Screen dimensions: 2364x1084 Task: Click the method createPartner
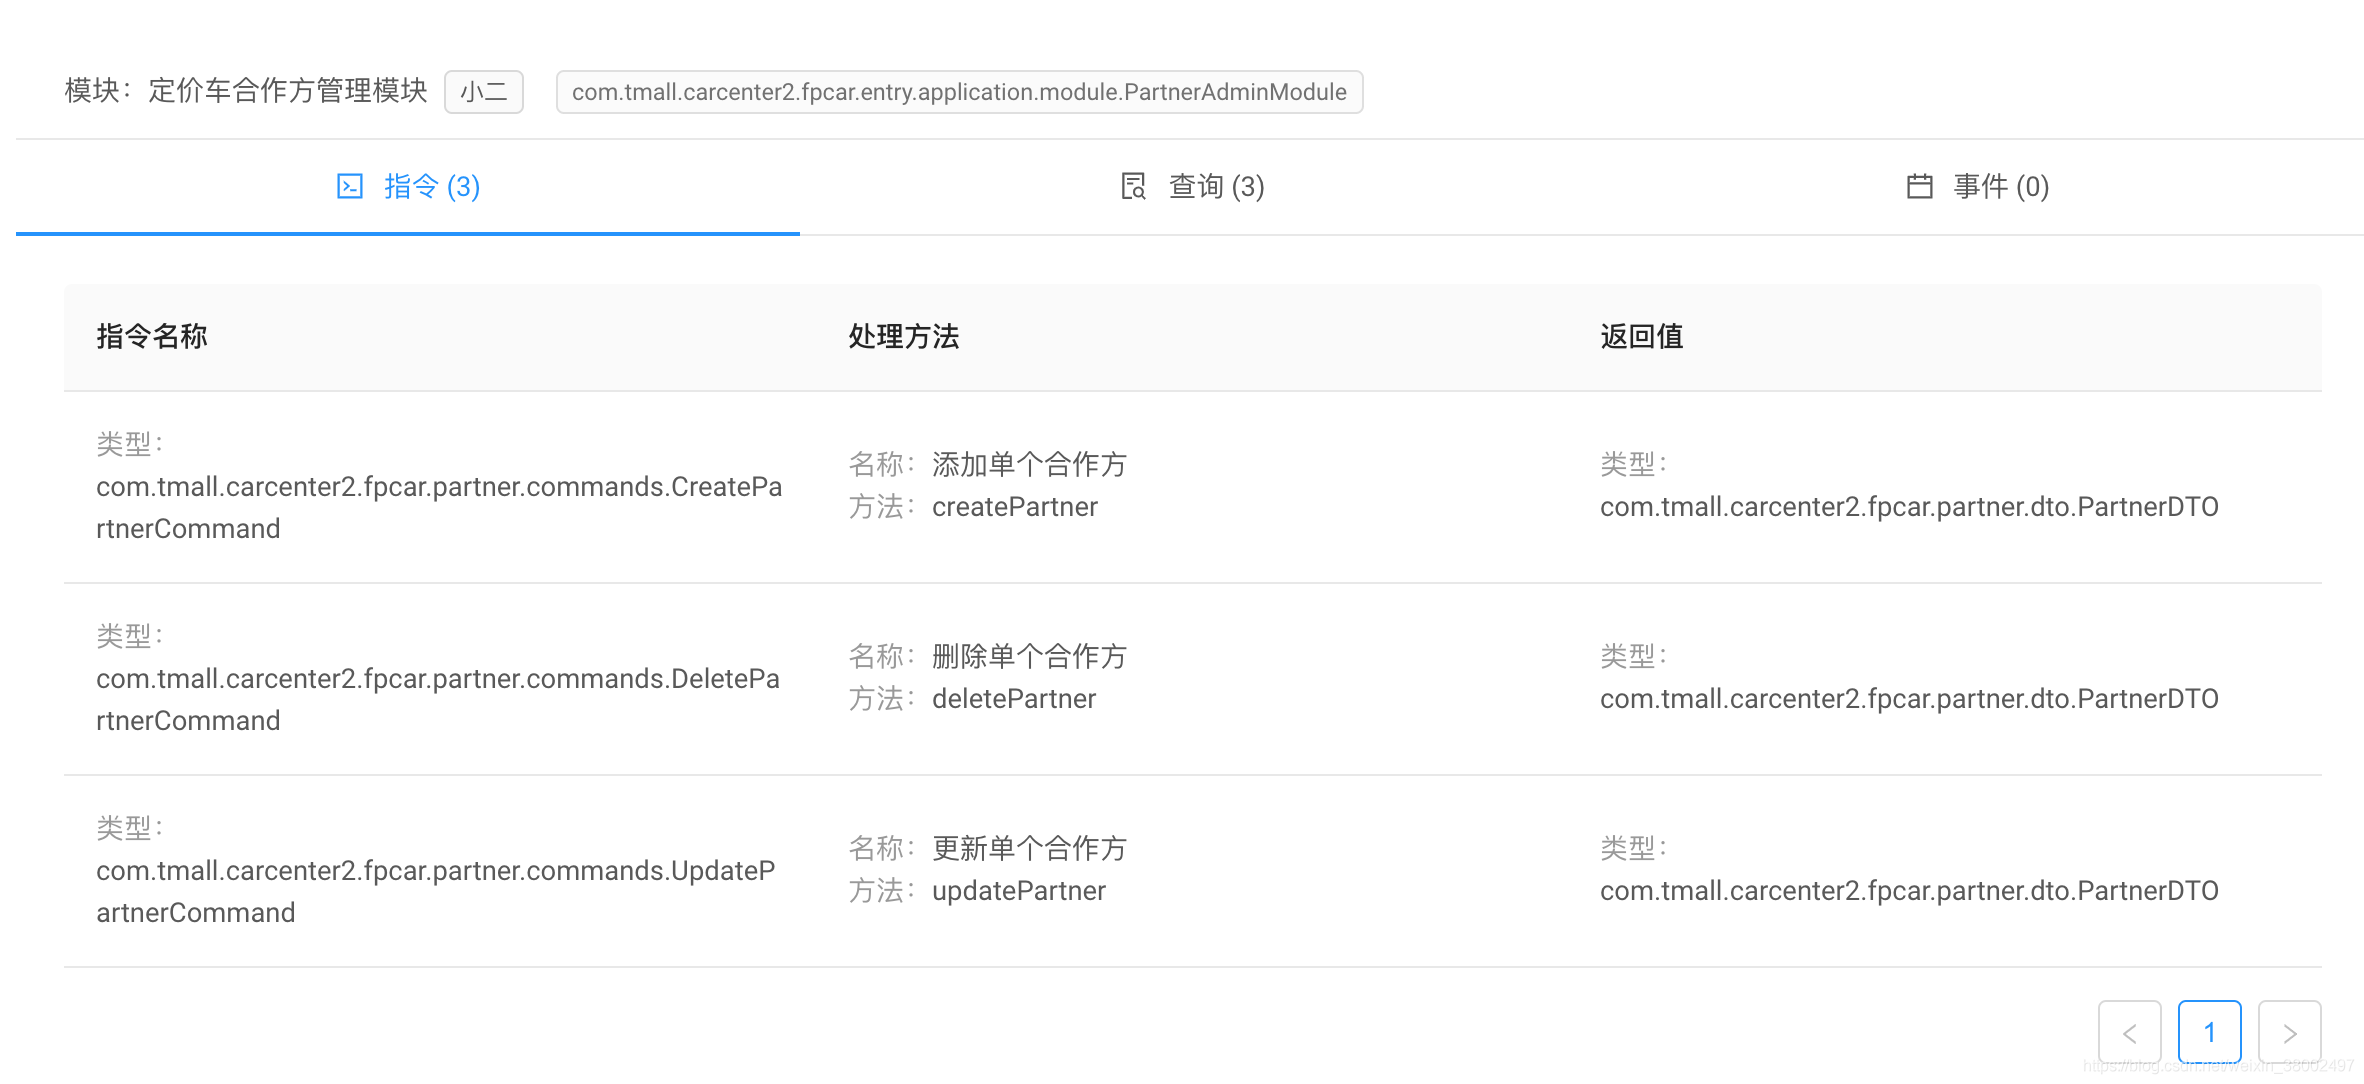(x=1015, y=507)
